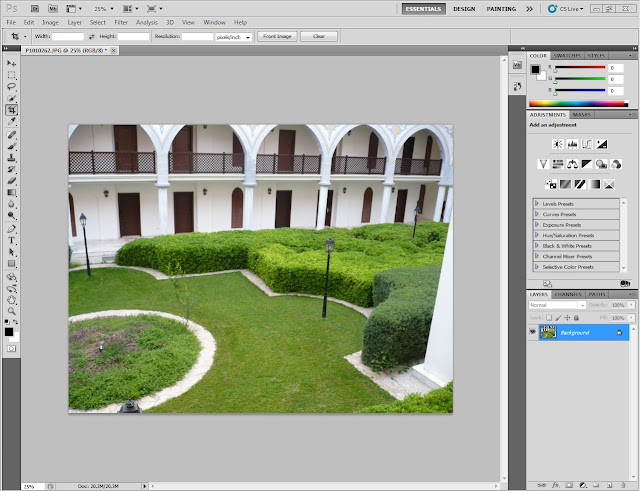Image resolution: width=640 pixels, height=491 pixels.
Task: Add a Curves adjustment layer
Action: tap(587, 144)
